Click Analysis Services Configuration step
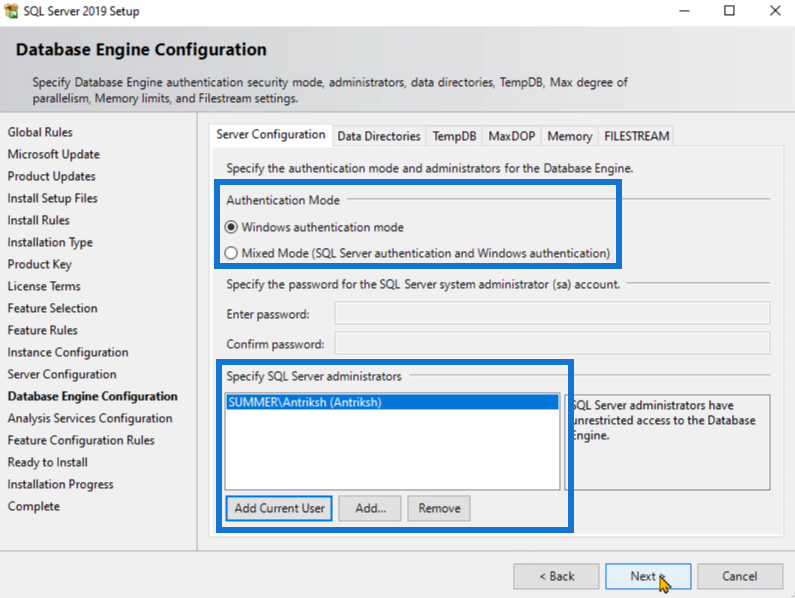The width and height of the screenshot is (795, 598). point(90,418)
